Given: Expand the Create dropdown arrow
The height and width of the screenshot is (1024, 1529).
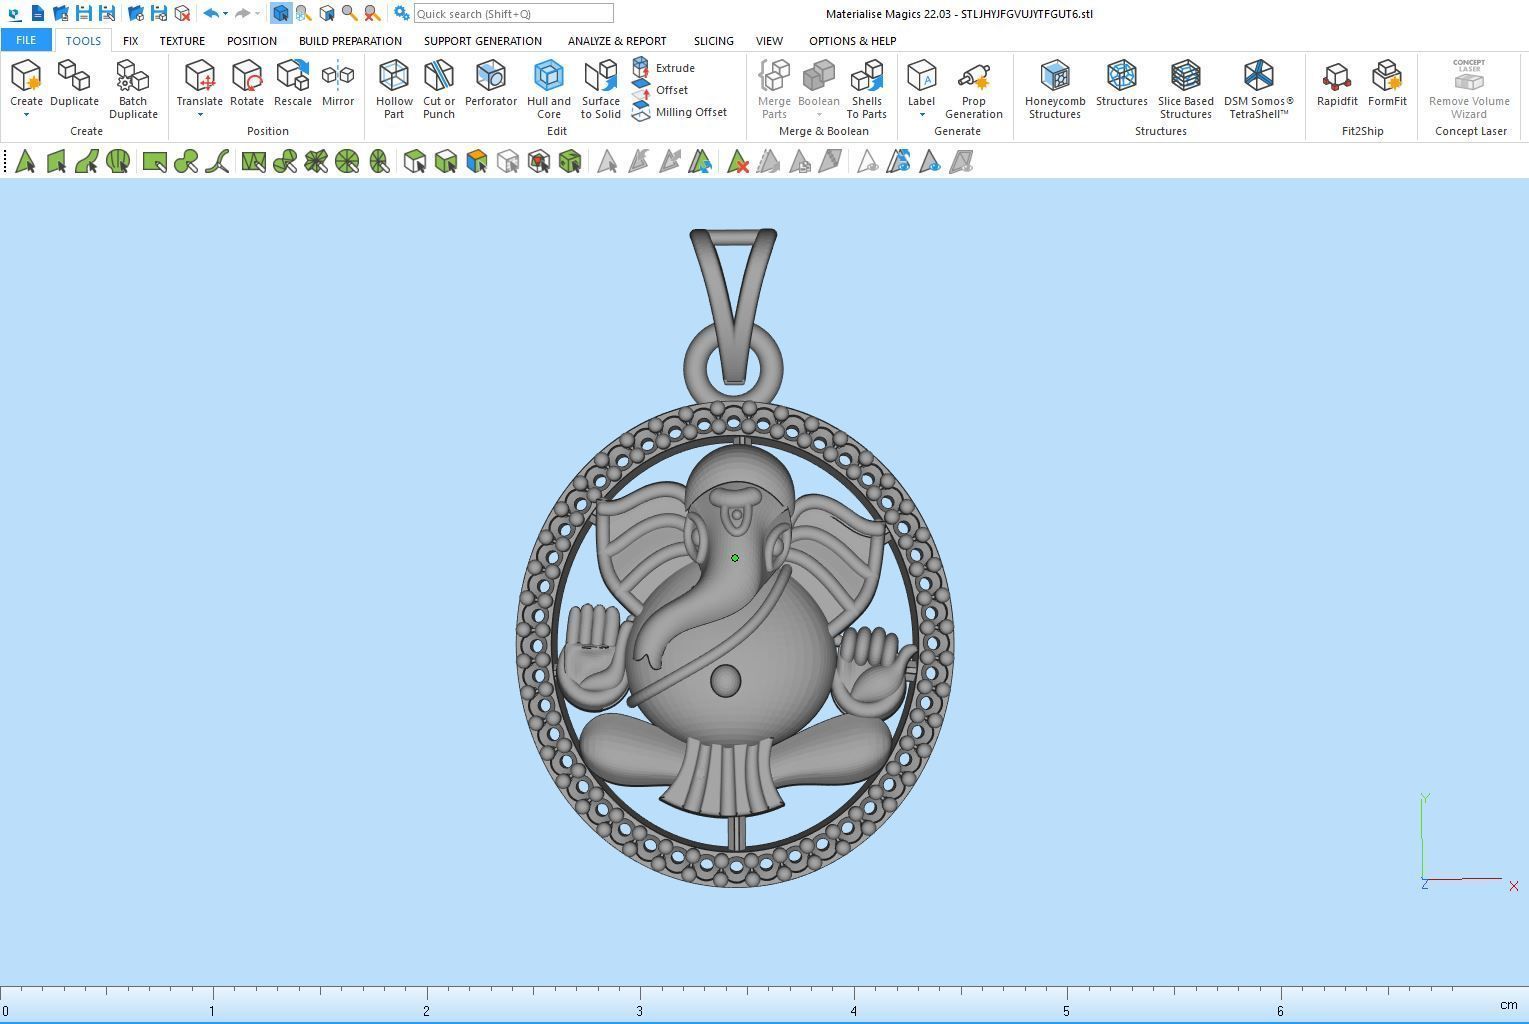Looking at the screenshot, I should tap(26, 115).
